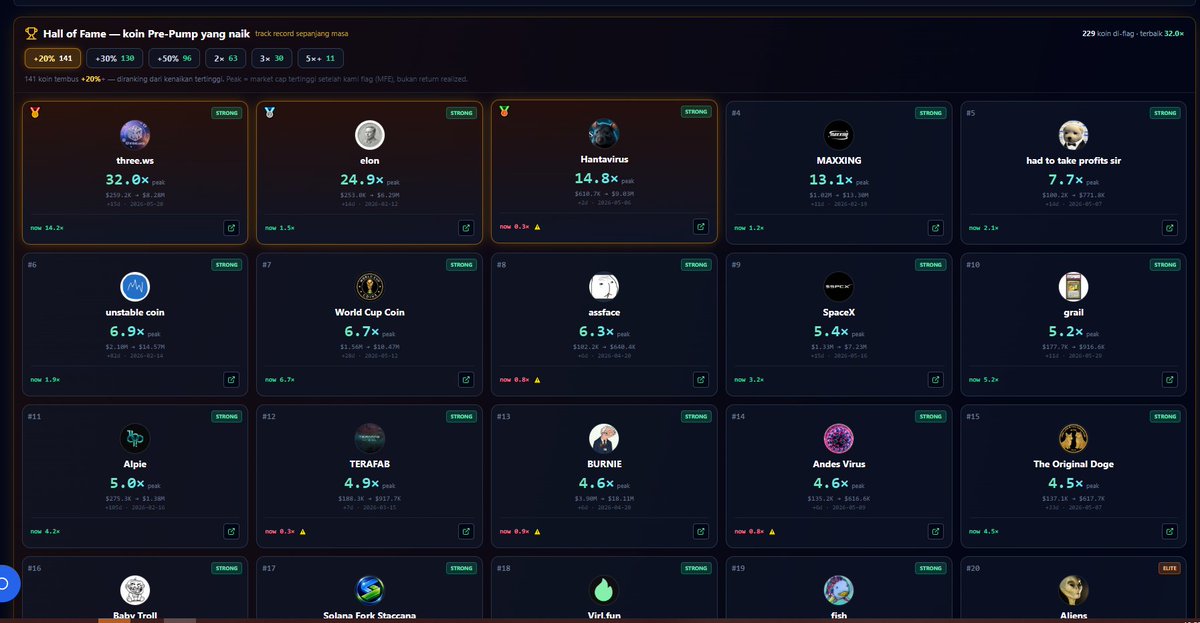Open external link on three.ws card

point(231,227)
